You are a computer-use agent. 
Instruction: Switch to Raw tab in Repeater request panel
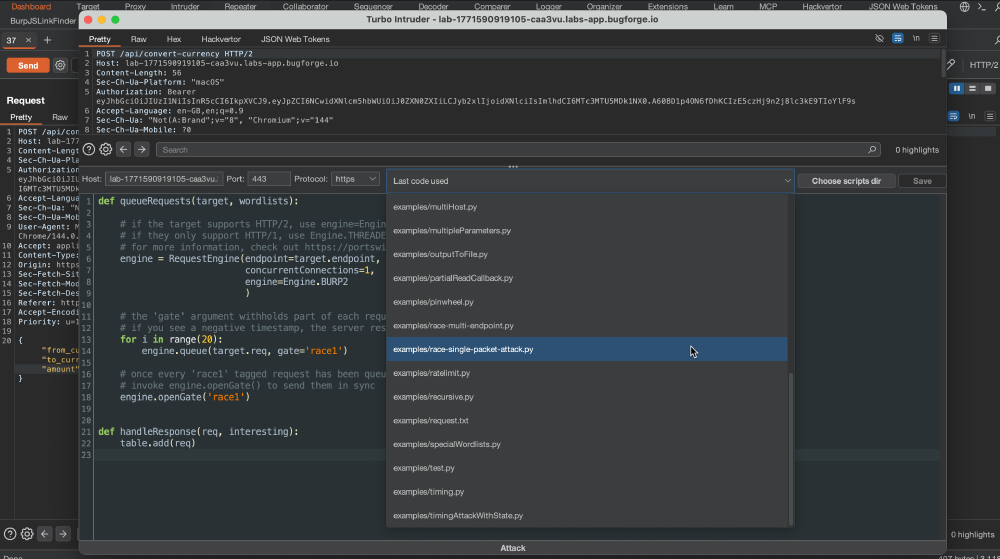pyautogui.click(x=60, y=117)
